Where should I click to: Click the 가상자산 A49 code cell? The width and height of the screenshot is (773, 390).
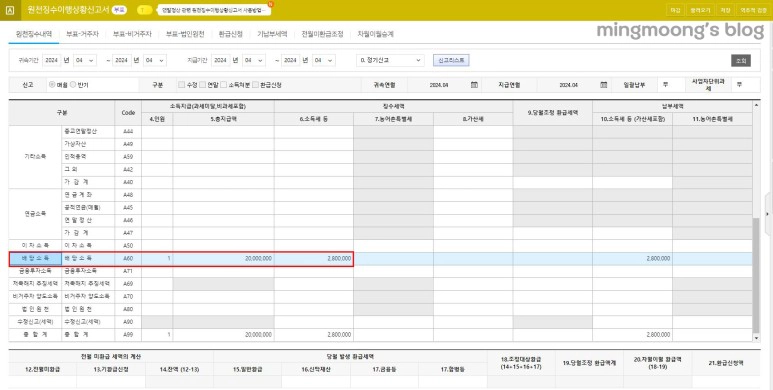pyautogui.click(x=128, y=144)
